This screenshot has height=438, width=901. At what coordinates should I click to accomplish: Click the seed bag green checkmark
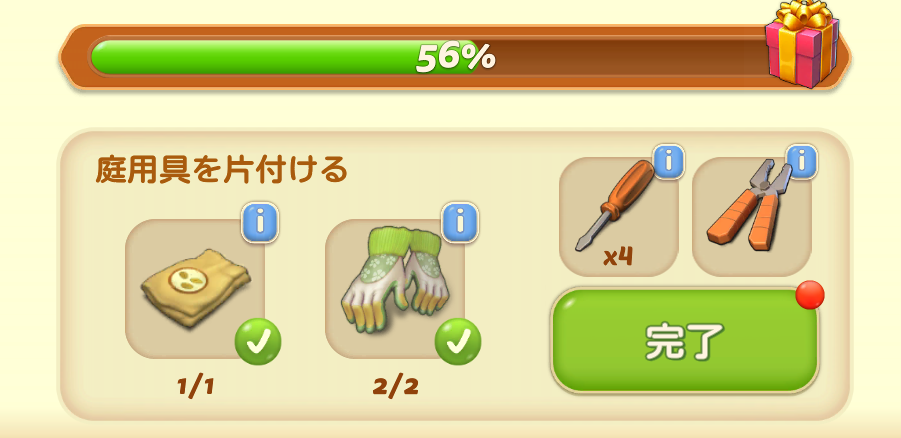pyautogui.click(x=258, y=342)
